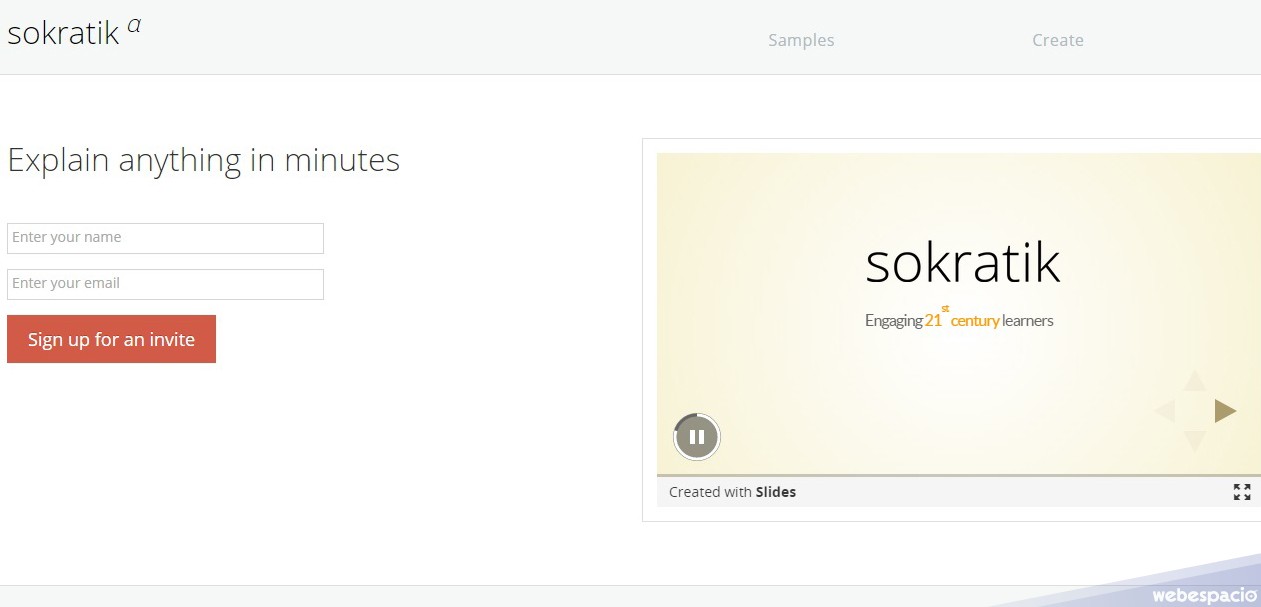The height and width of the screenshot is (607, 1261).
Task: Open the presentation in fullscreen
Action: point(1242,492)
